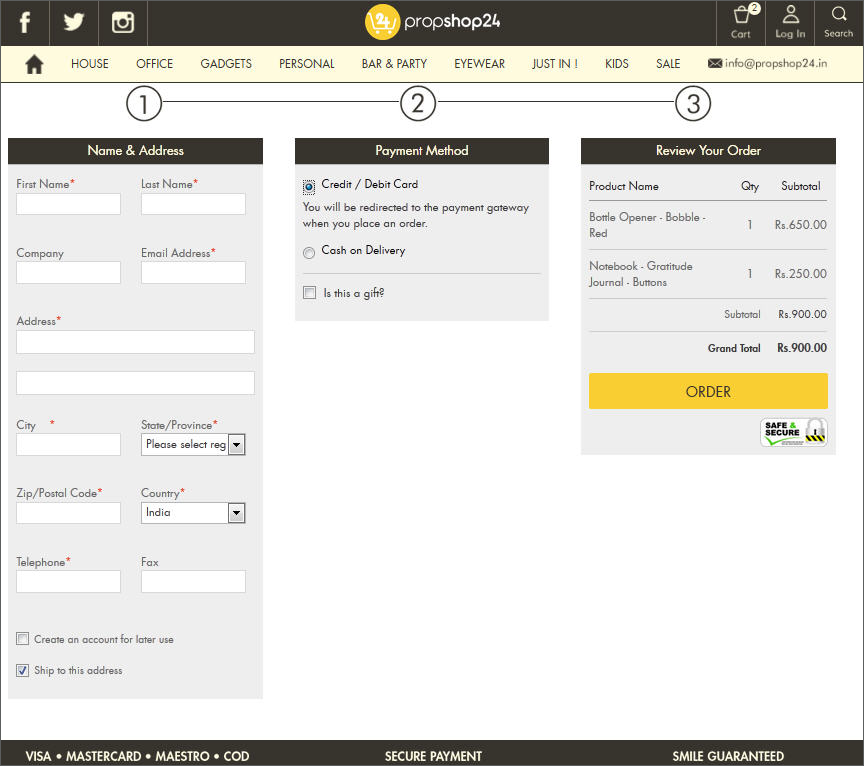The height and width of the screenshot is (766, 864).
Task: Select Credit / Debit Card payment option
Action: pos(309,187)
